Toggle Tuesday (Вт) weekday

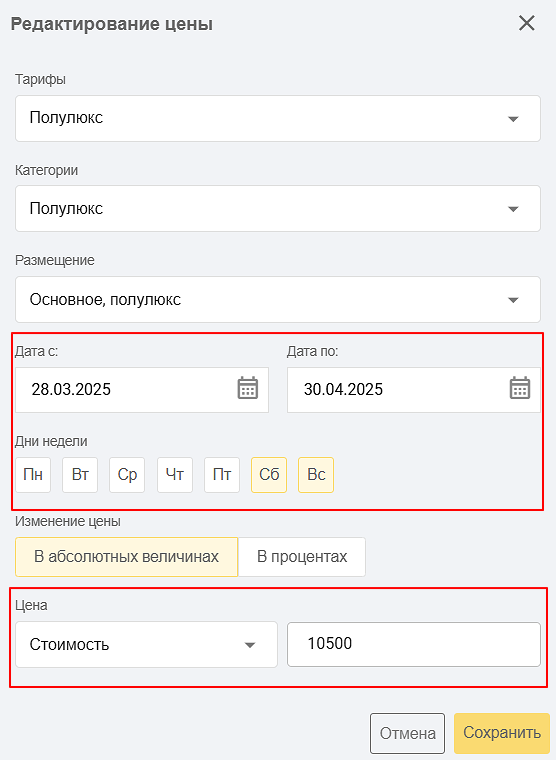coord(80,475)
